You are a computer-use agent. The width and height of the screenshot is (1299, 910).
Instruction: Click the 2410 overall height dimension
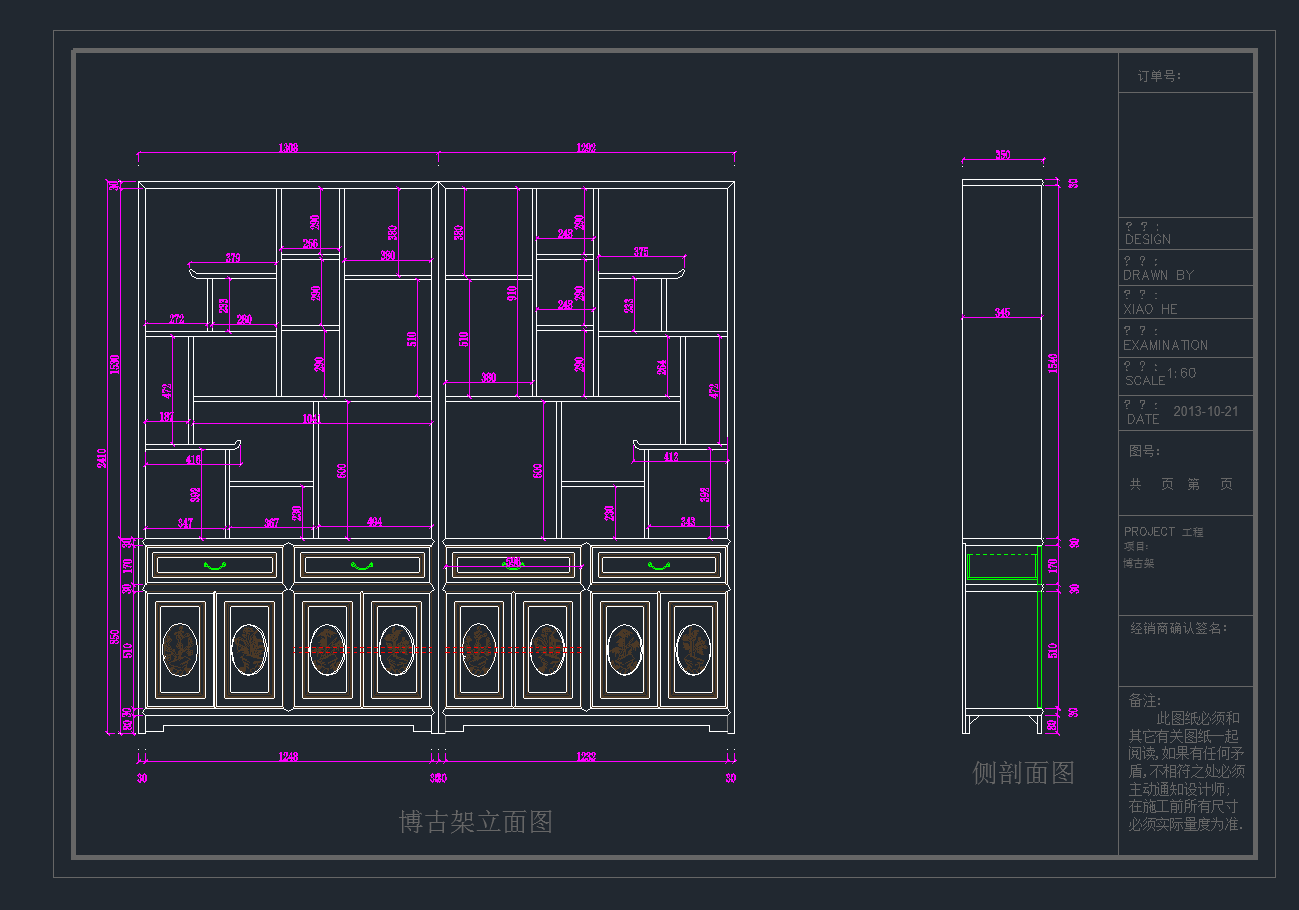[x=102, y=458]
